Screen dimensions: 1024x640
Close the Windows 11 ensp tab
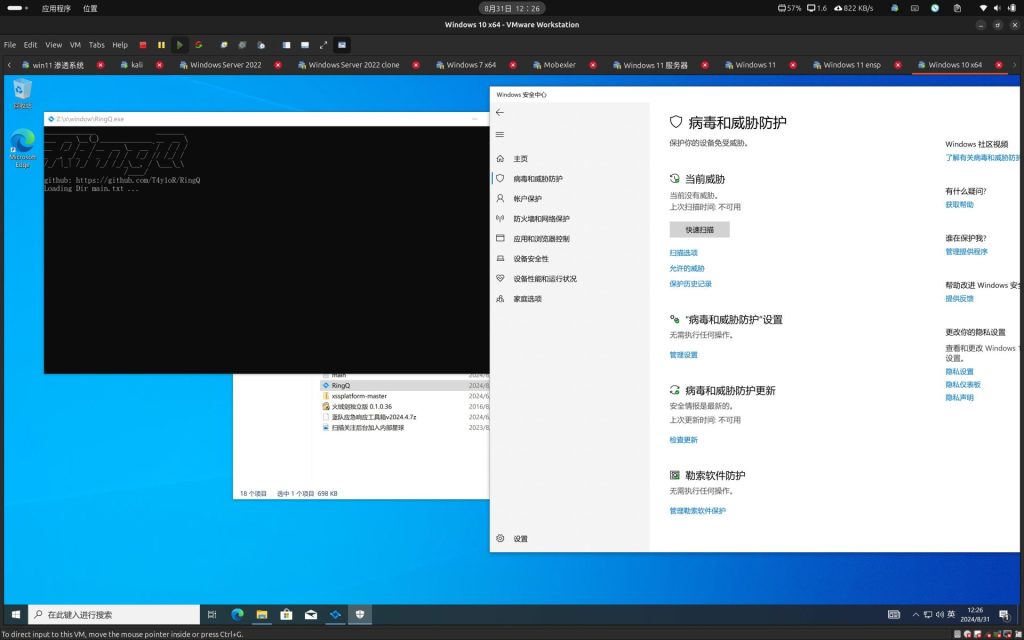click(x=898, y=65)
